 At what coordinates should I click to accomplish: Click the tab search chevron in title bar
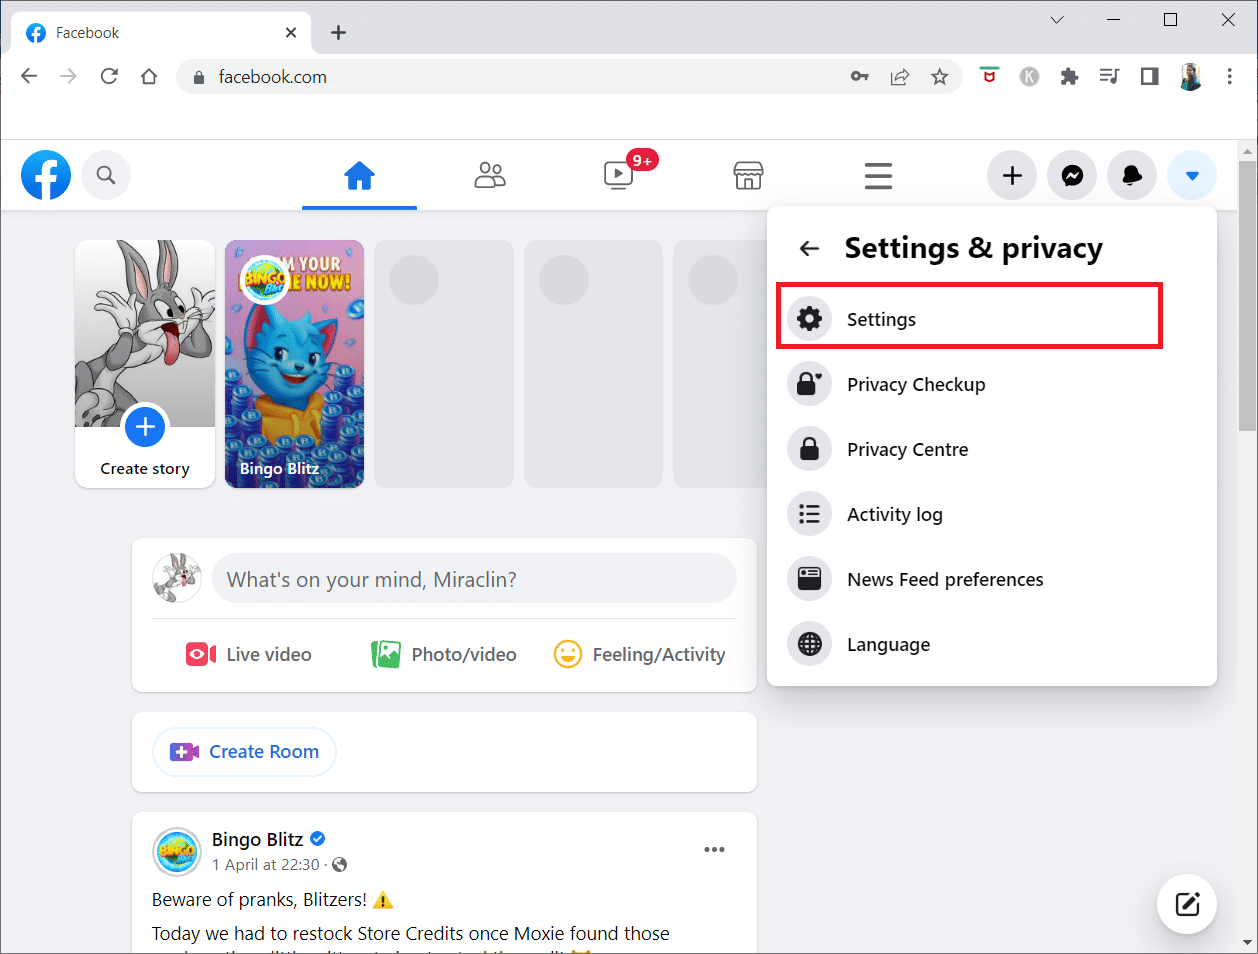pos(1057,20)
